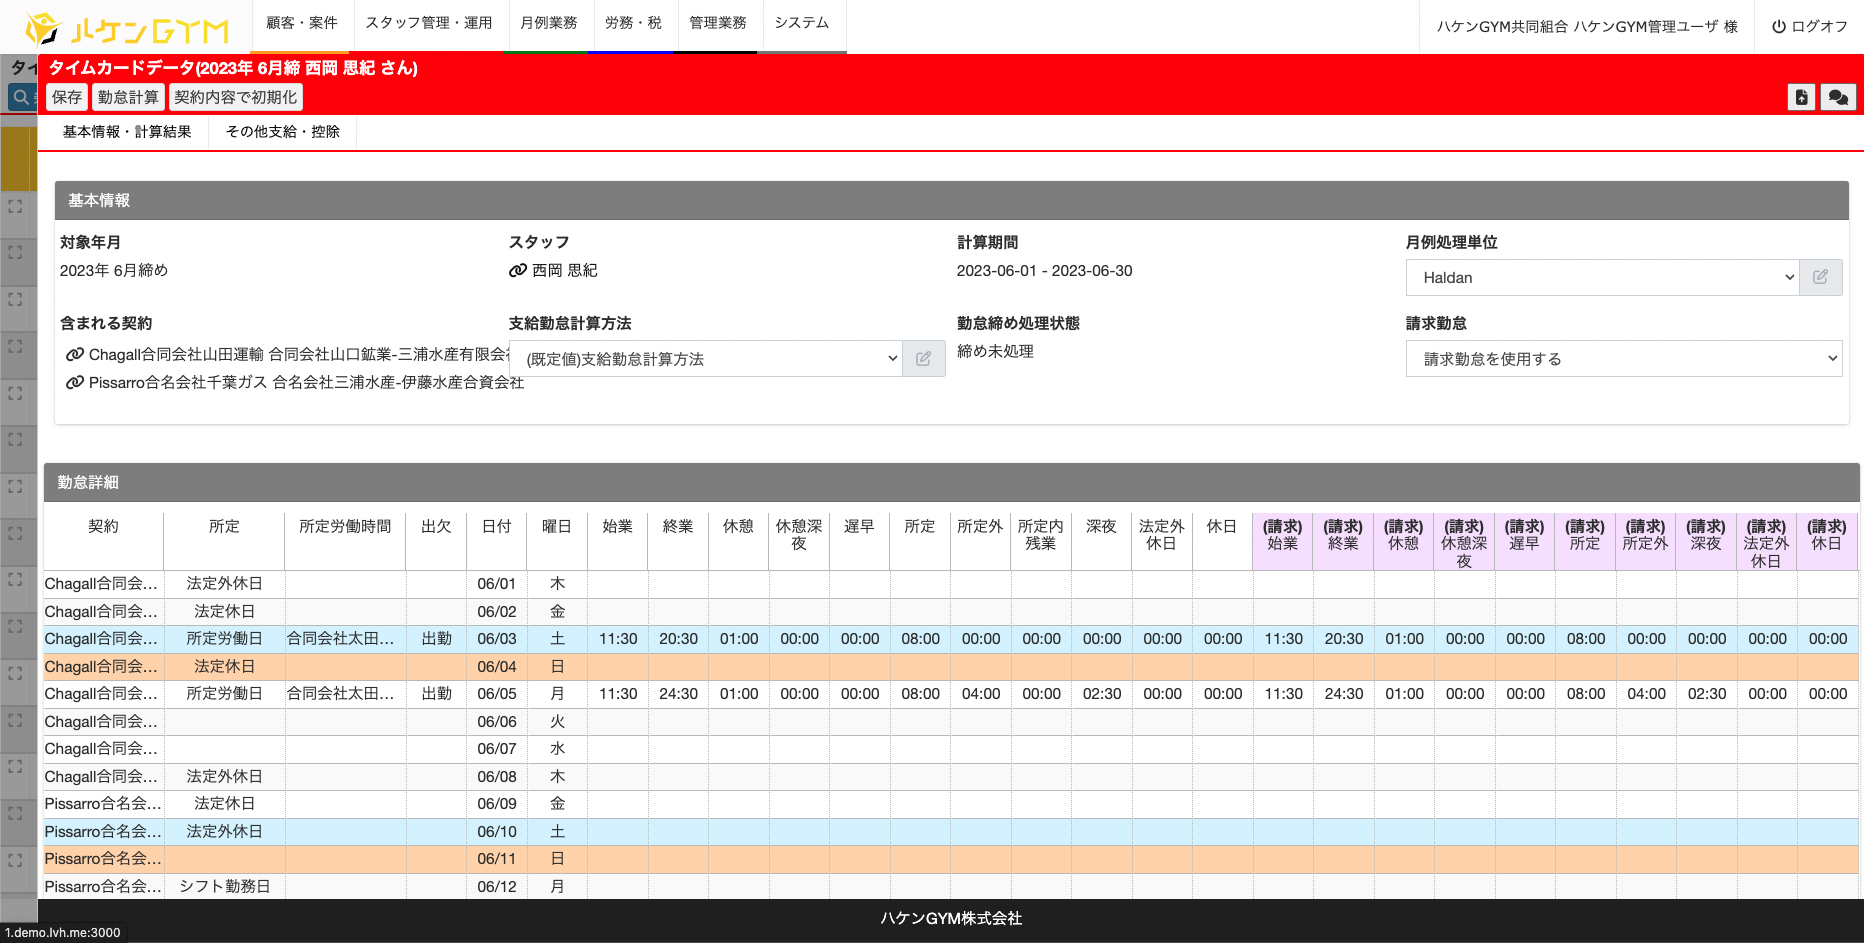
Task: Switch to 基本情報・計算結果 tab
Action: pos(126,132)
